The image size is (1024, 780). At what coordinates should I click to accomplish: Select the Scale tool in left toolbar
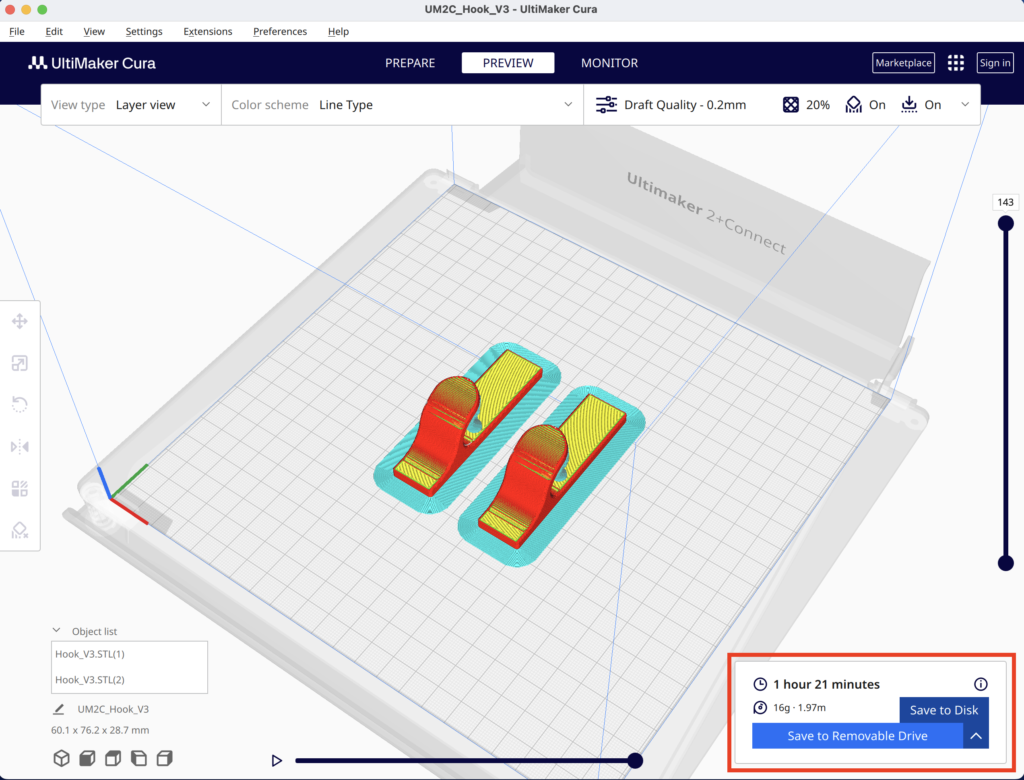click(20, 363)
